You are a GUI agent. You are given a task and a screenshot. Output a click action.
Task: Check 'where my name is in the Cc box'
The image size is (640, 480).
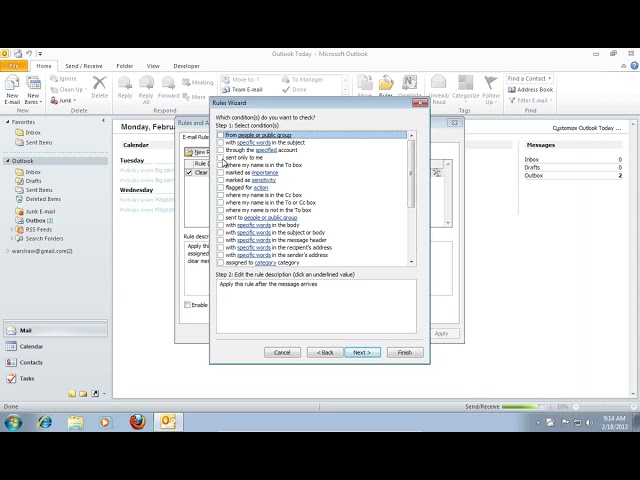click(x=220, y=195)
